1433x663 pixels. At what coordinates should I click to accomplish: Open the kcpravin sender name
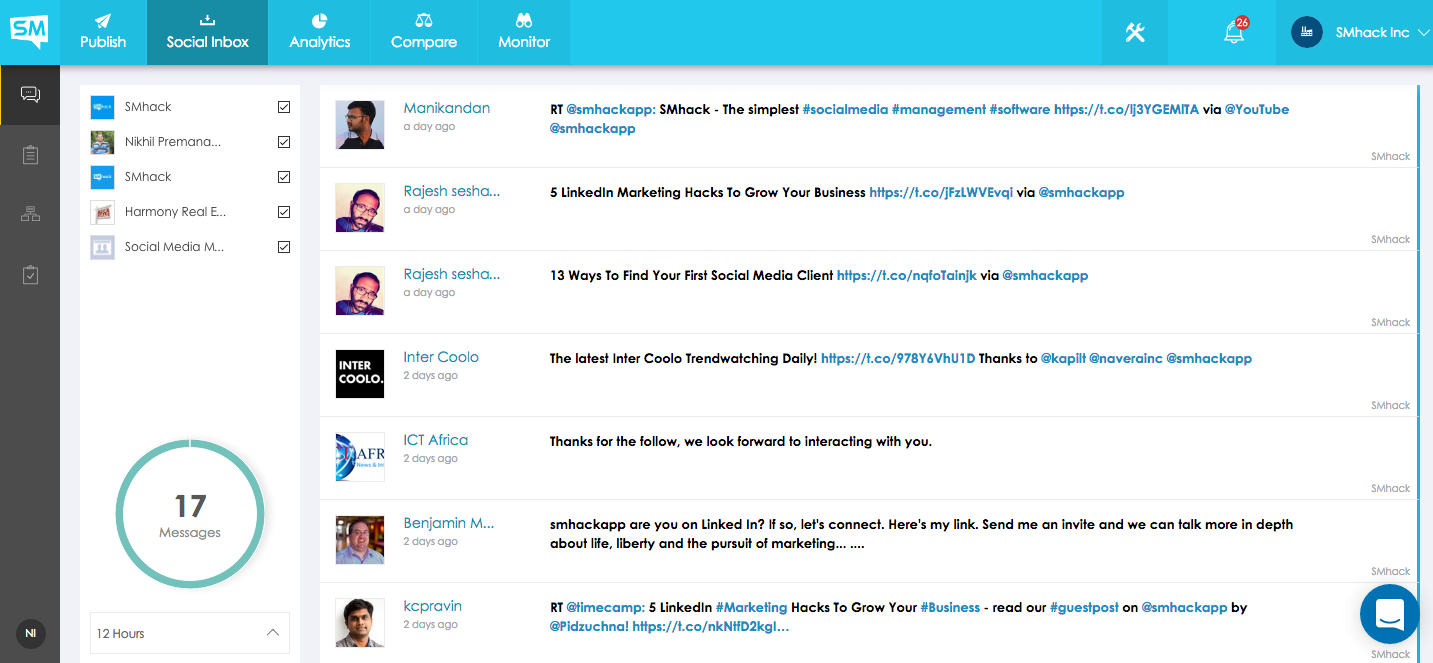click(432, 606)
